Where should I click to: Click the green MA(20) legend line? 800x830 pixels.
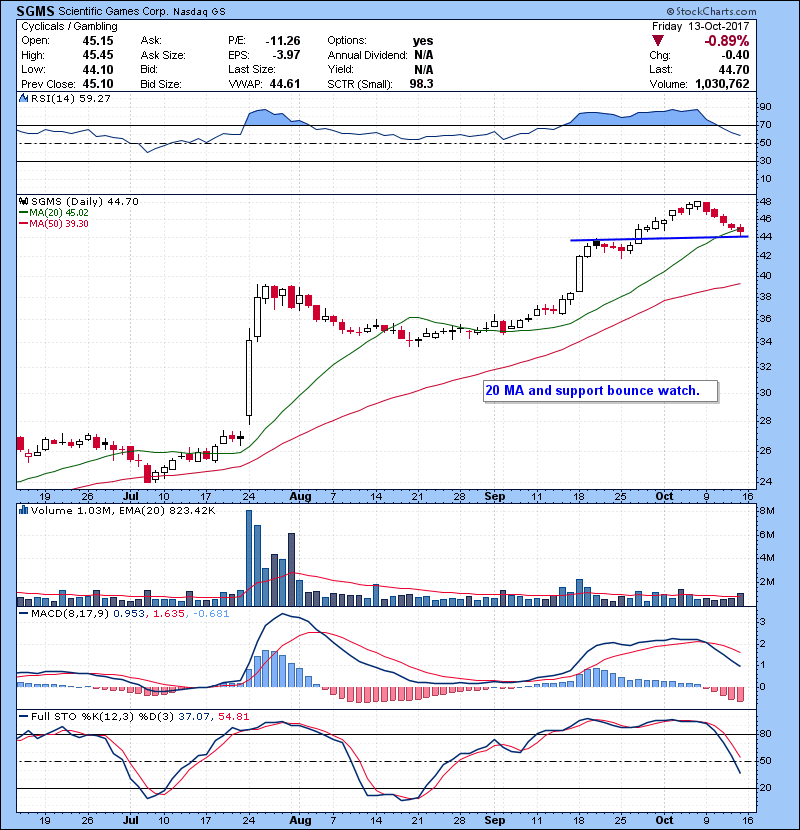[x=23, y=212]
